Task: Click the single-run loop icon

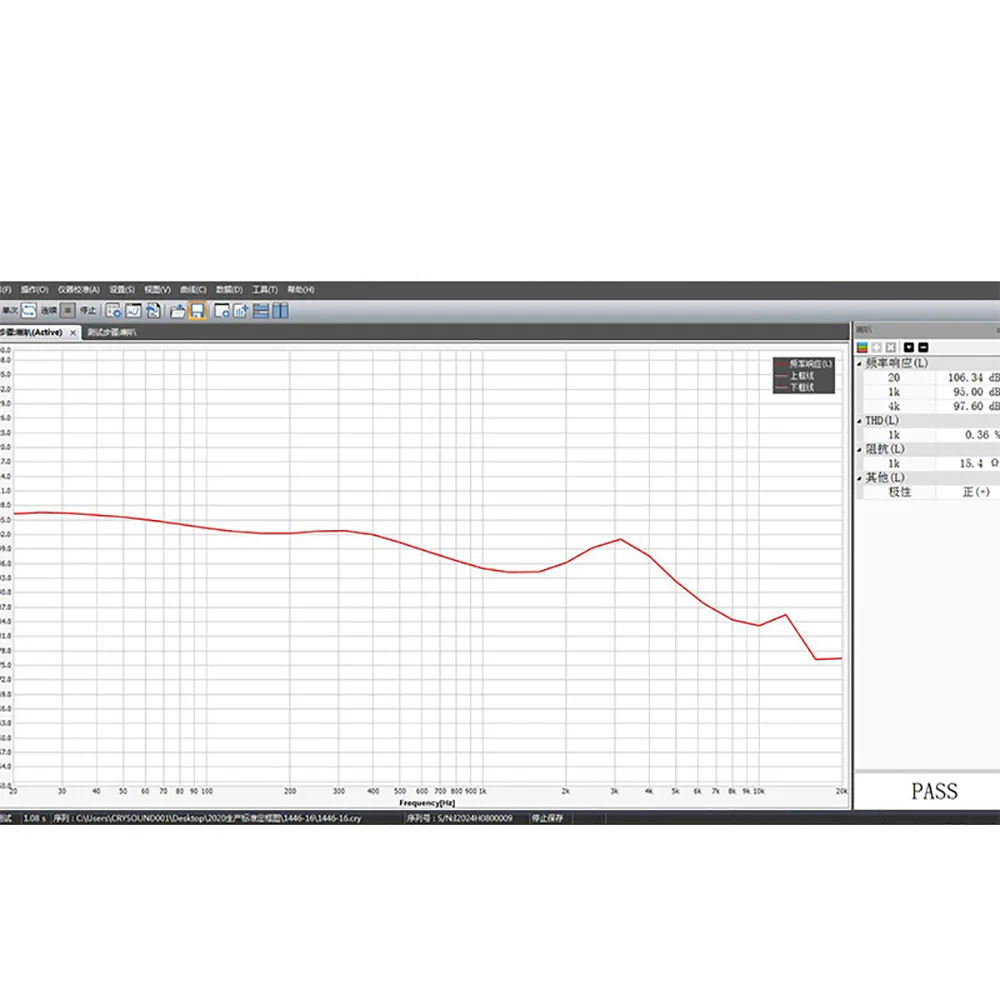Action: point(29,311)
